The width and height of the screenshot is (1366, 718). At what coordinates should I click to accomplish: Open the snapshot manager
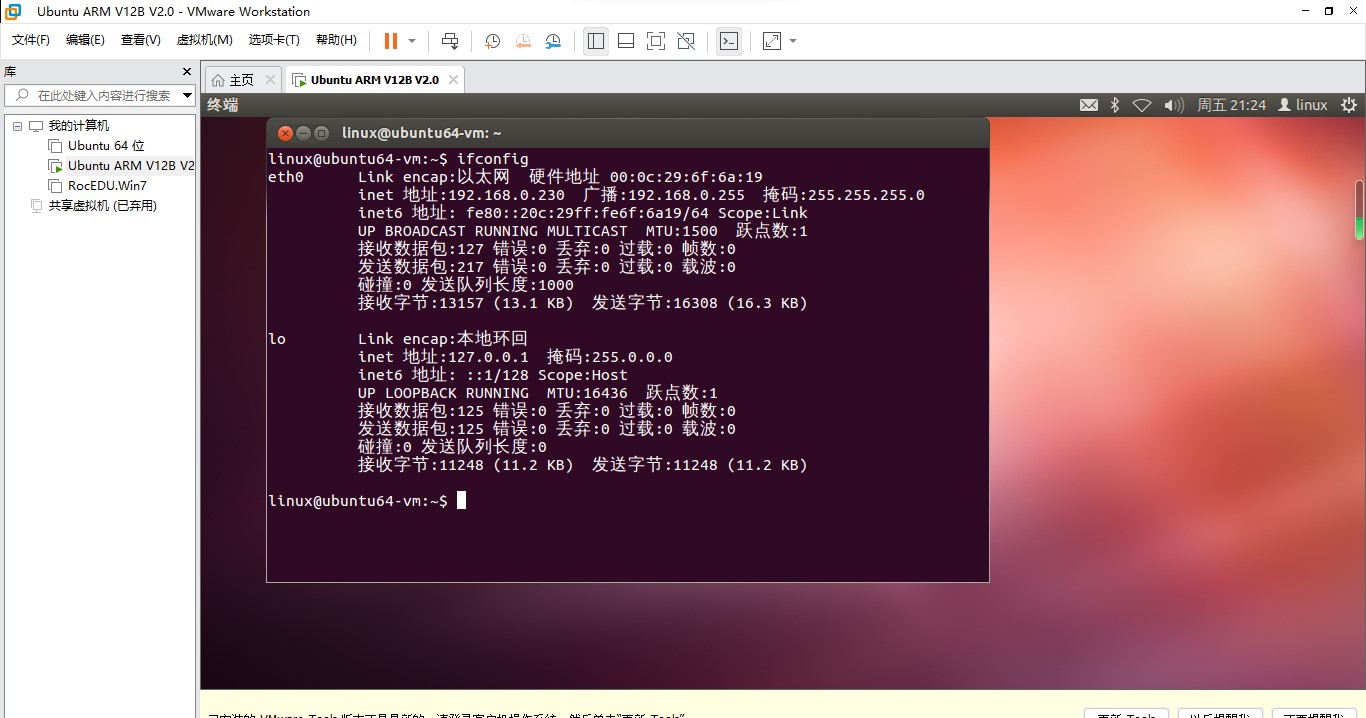click(553, 41)
